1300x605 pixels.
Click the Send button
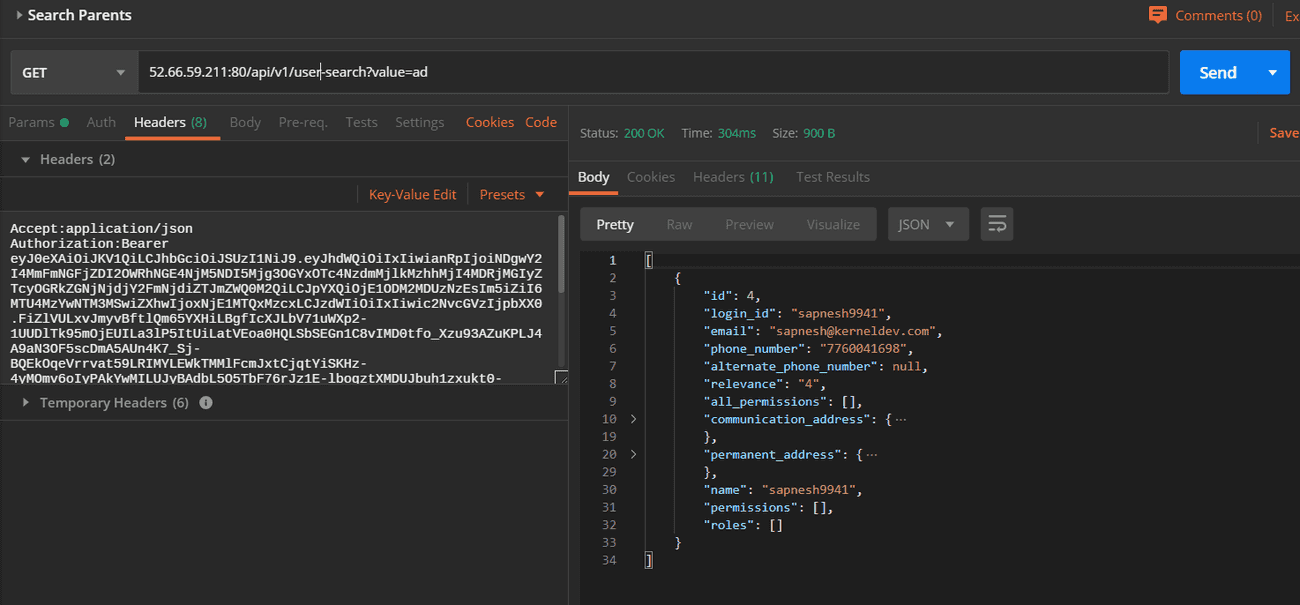tap(1217, 72)
